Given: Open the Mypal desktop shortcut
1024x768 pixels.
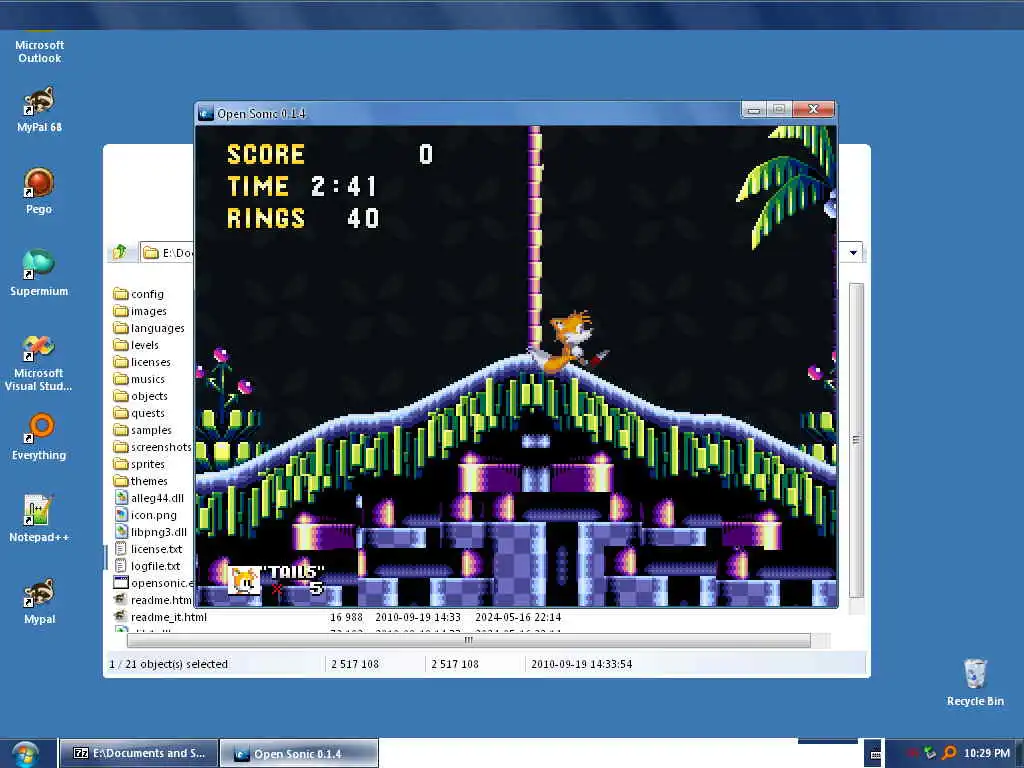Looking at the screenshot, I should [x=39, y=601].
